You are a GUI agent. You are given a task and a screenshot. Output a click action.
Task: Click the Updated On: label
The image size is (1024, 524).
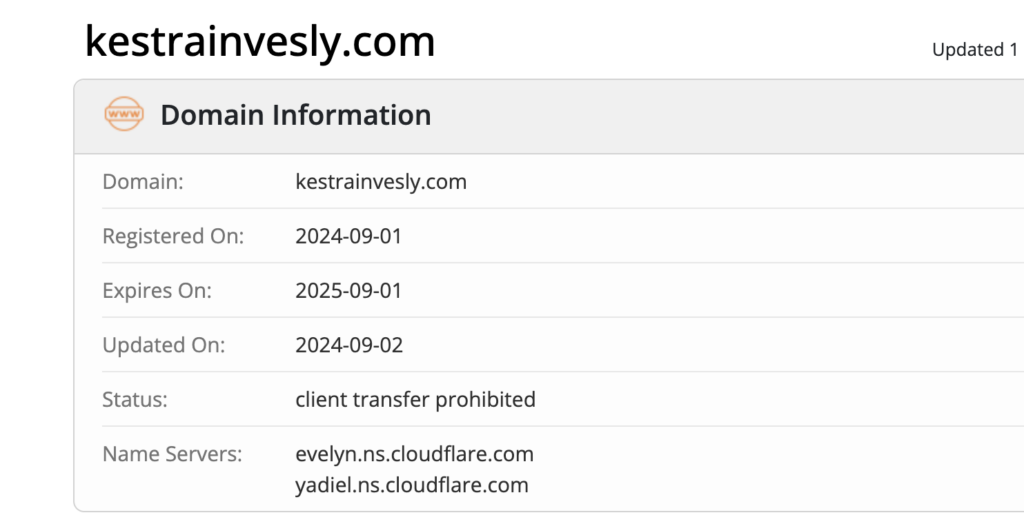(x=164, y=344)
